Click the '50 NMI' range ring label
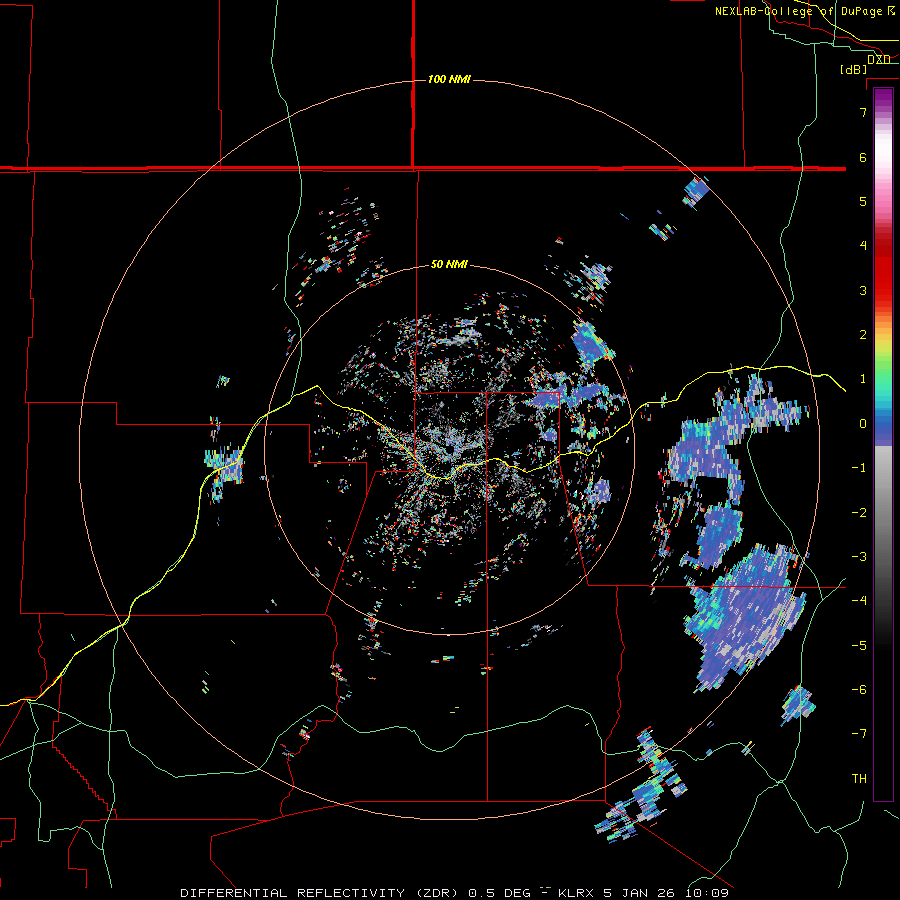Viewport: 900px width, 900px height. coord(449,264)
